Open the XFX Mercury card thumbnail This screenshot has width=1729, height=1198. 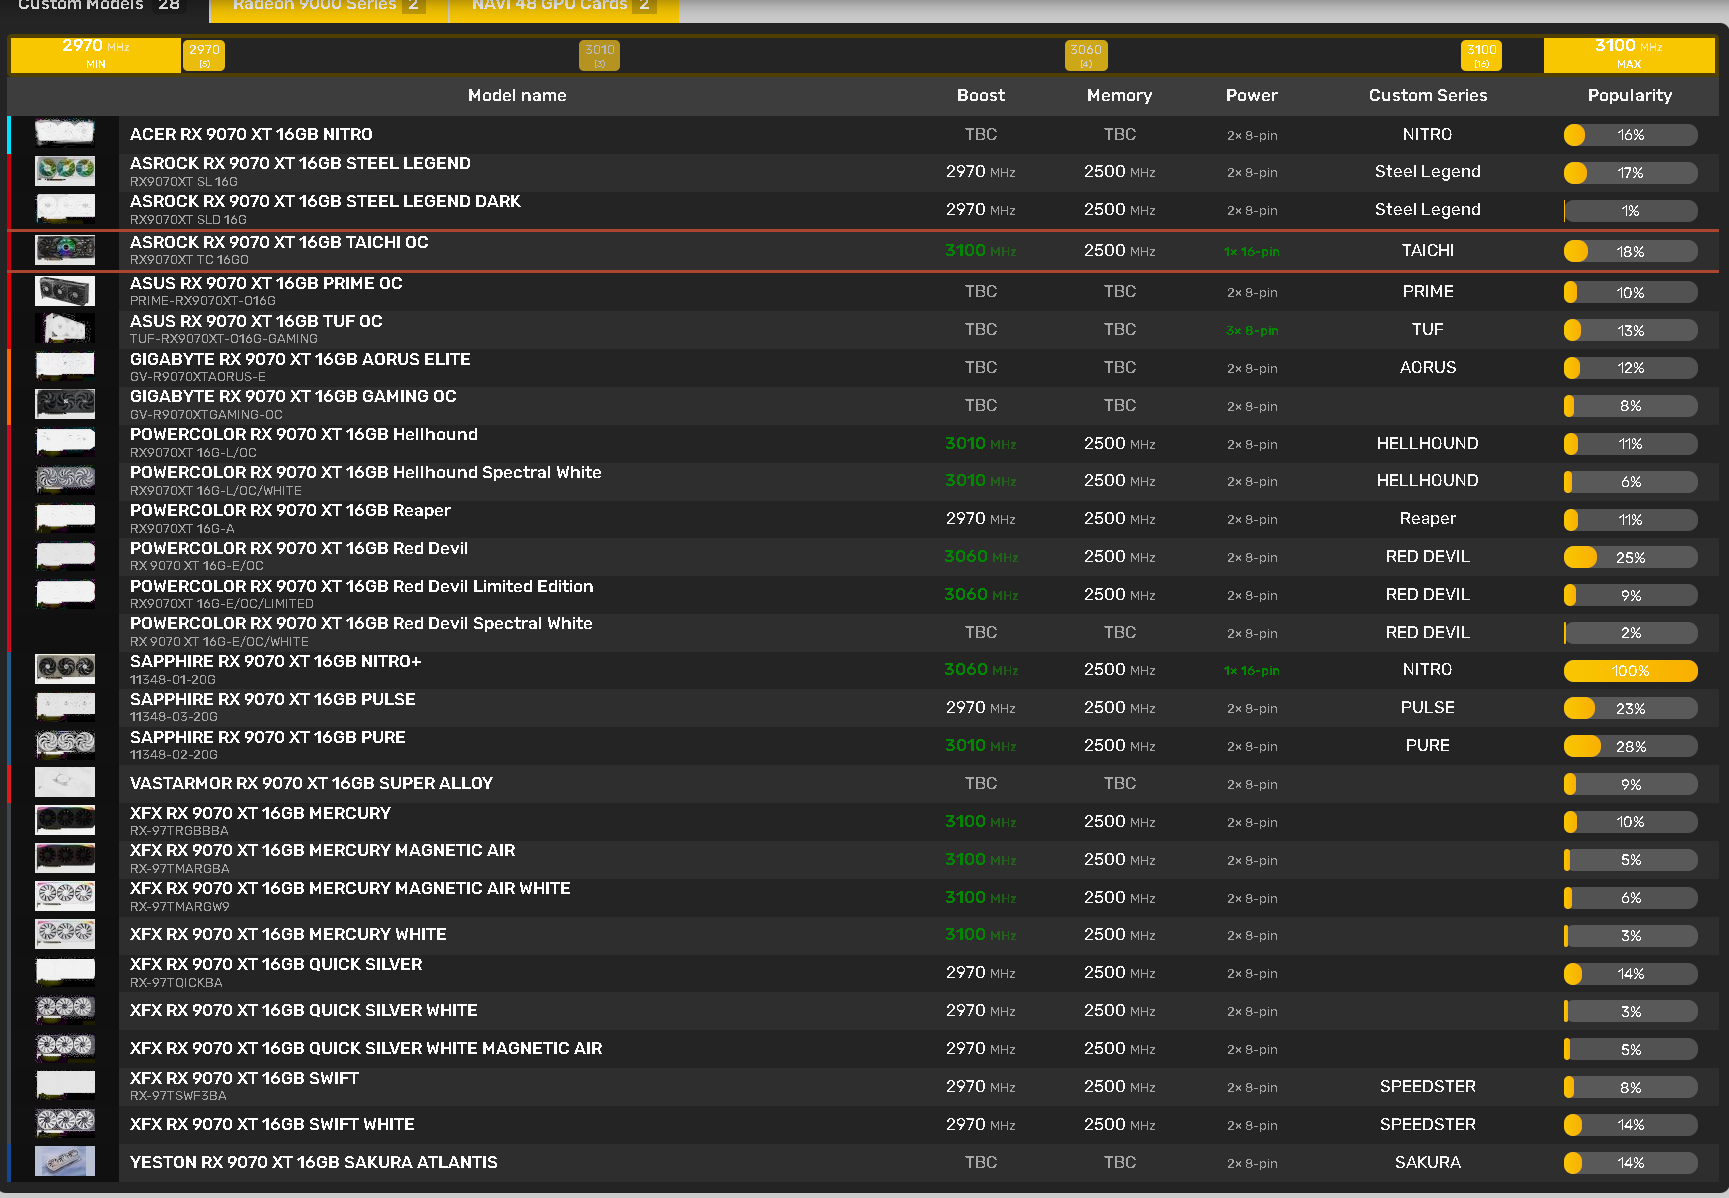[x=65, y=821]
